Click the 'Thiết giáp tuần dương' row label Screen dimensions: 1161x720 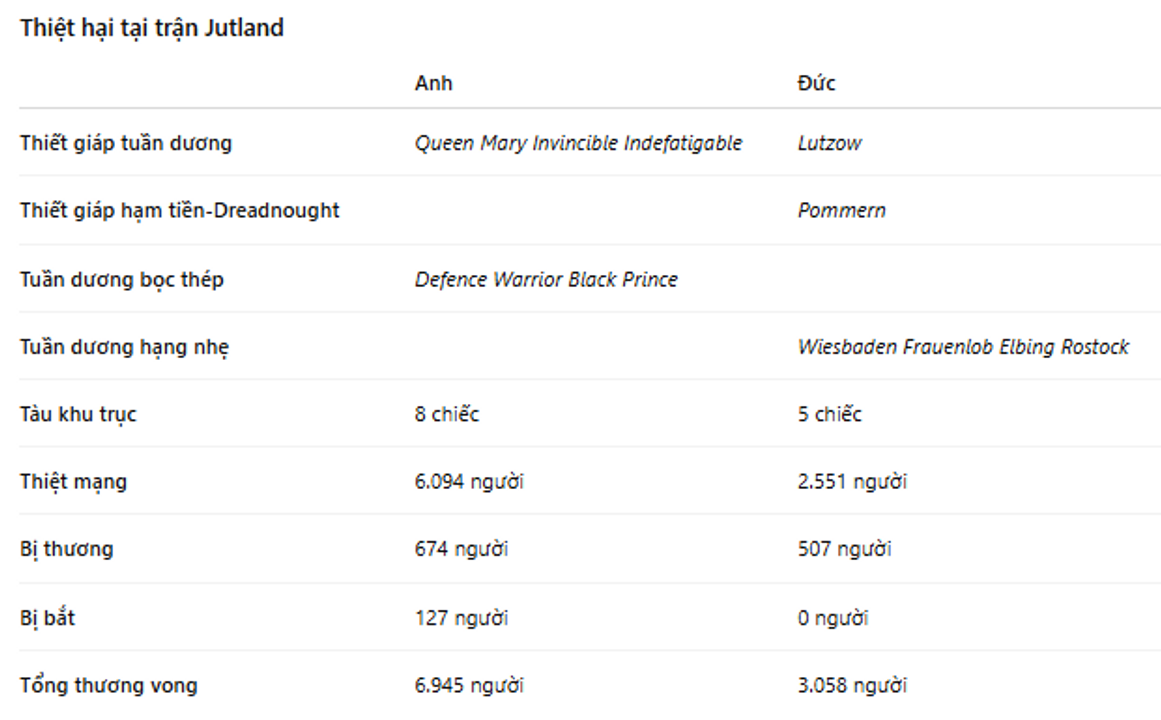pyautogui.click(x=126, y=143)
